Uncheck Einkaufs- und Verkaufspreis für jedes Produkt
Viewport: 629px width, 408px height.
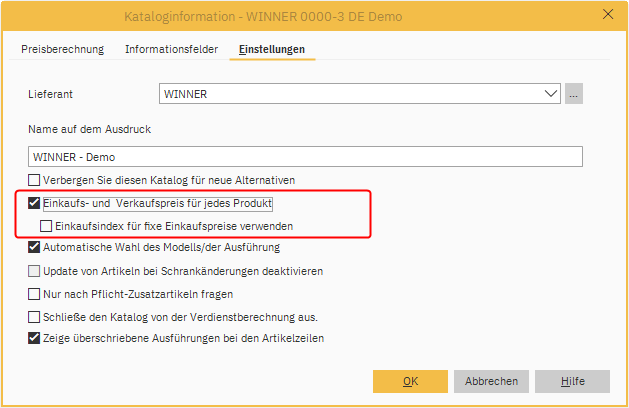click(35, 203)
